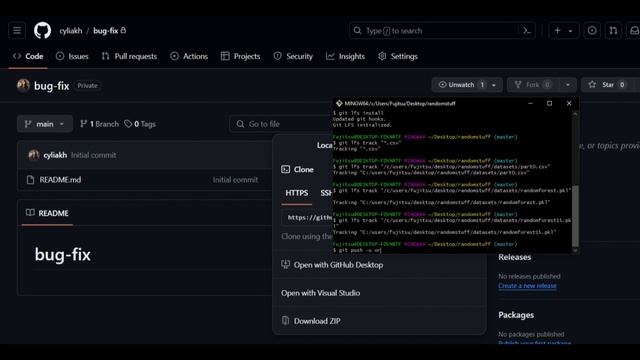The width and height of the screenshot is (640, 360).
Task: Open the main branch selector dropdown
Action: pos(44,124)
